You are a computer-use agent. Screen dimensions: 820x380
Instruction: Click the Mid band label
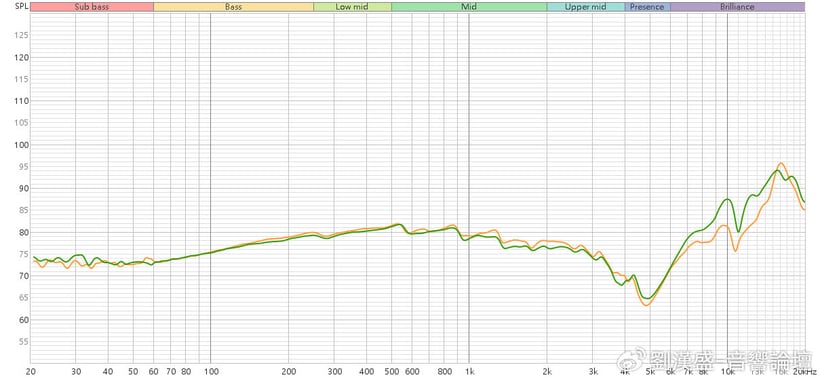click(x=469, y=7)
